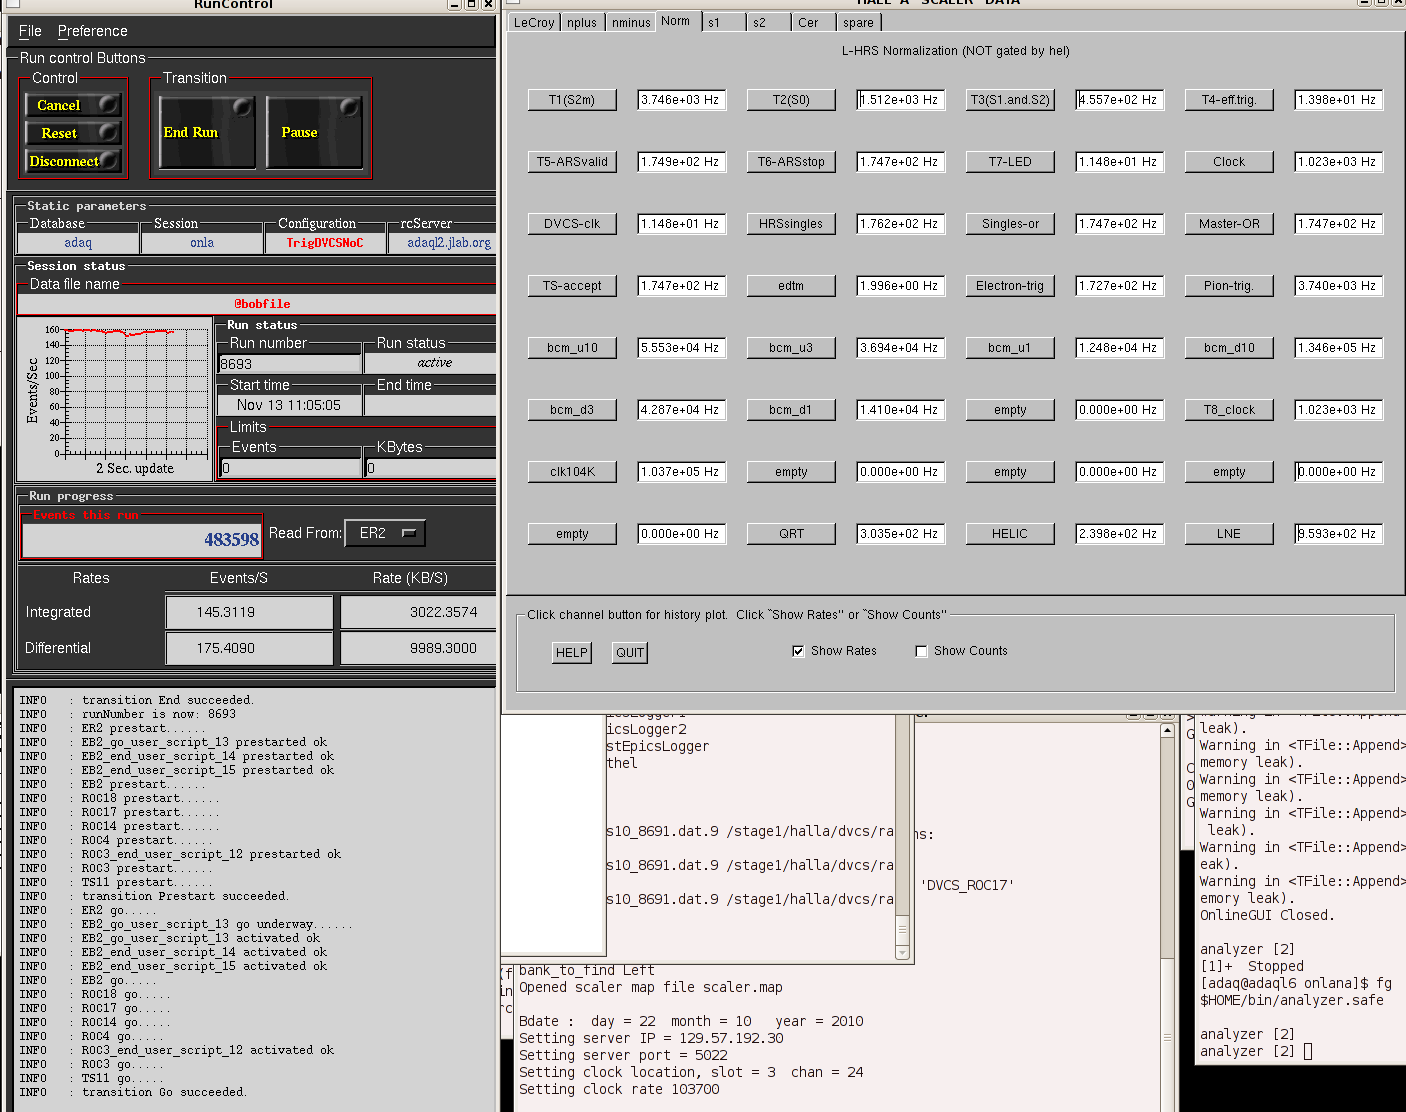The height and width of the screenshot is (1112, 1406).
Task: Click the Run number field 8693
Action: (x=290, y=364)
